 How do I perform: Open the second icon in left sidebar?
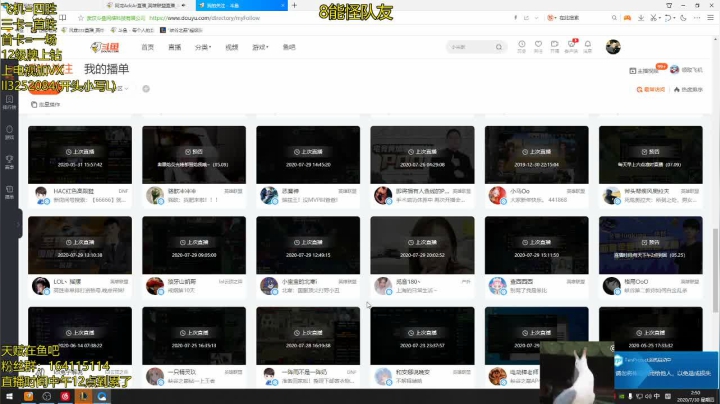click(9, 132)
